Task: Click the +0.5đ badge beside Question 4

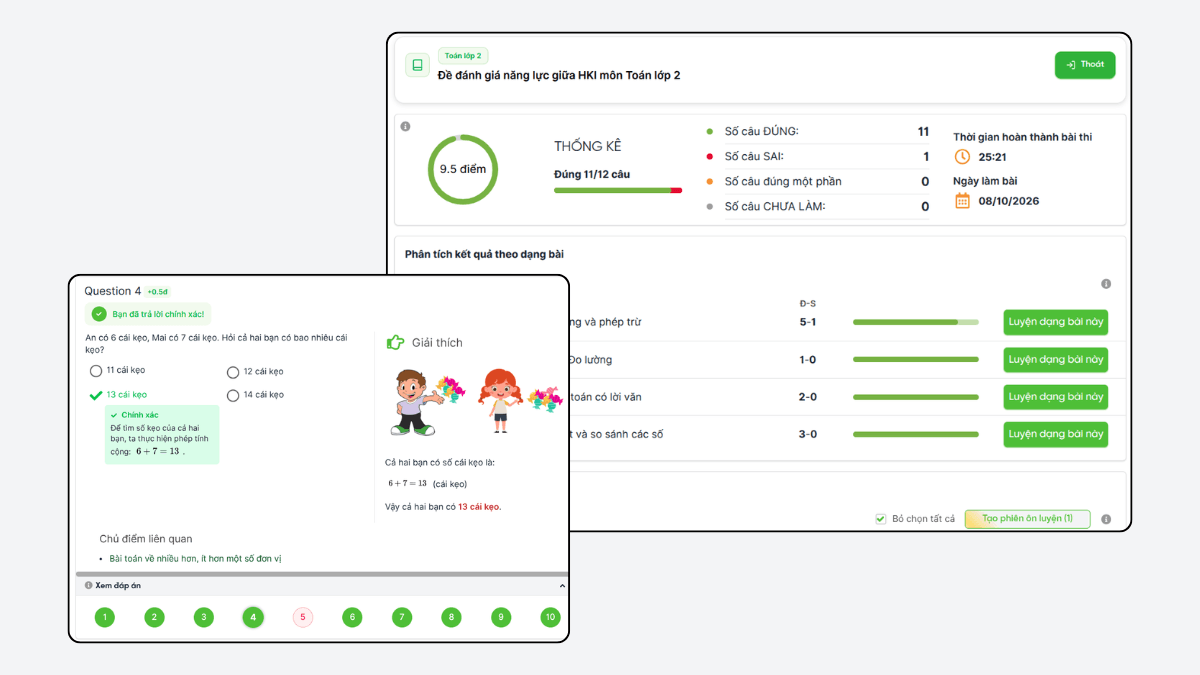Action: pyautogui.click(x=158, y=292)
